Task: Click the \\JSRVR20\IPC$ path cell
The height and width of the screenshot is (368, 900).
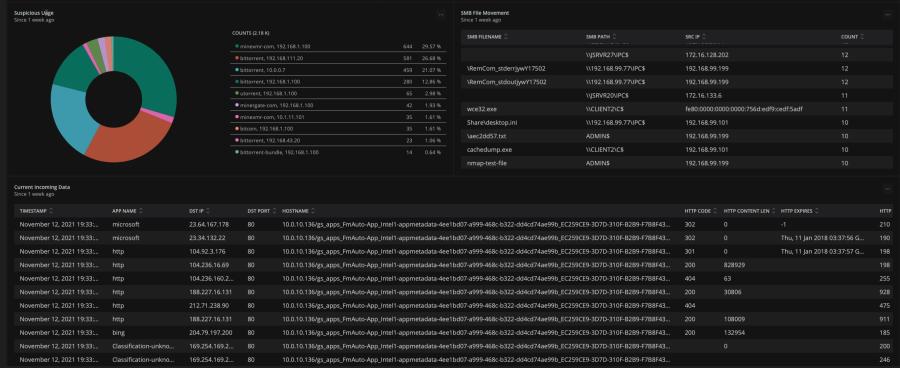Action: point(607,95)
